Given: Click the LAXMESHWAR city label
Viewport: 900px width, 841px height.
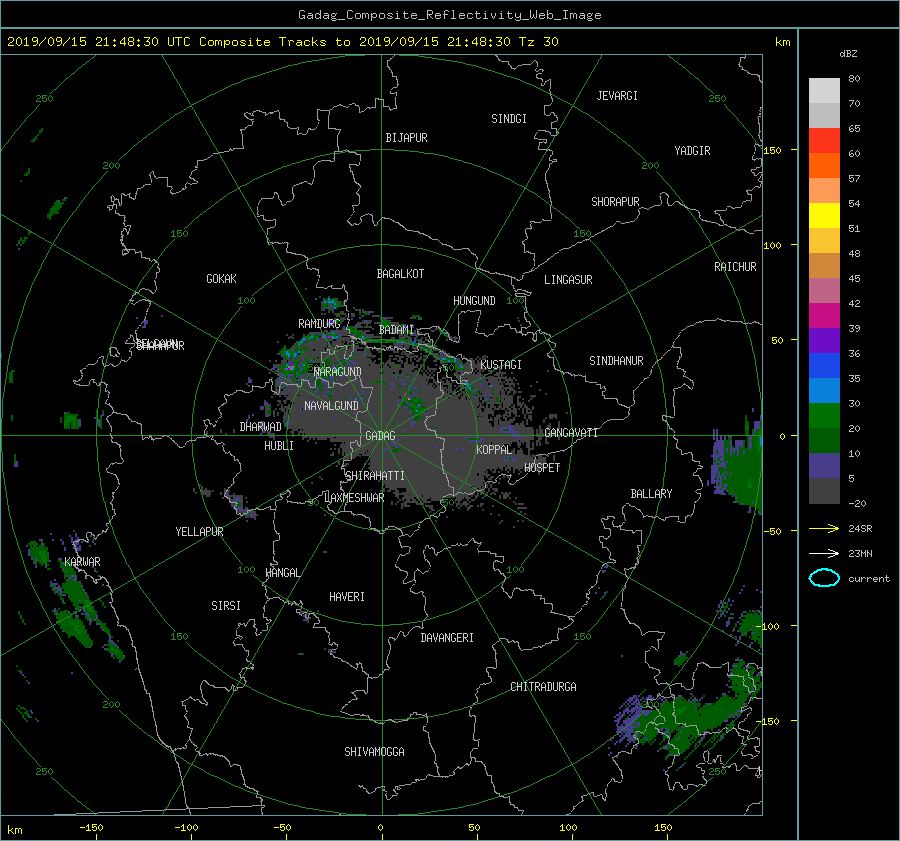Looking at the screenshot, I should click(x=354, y=498).
